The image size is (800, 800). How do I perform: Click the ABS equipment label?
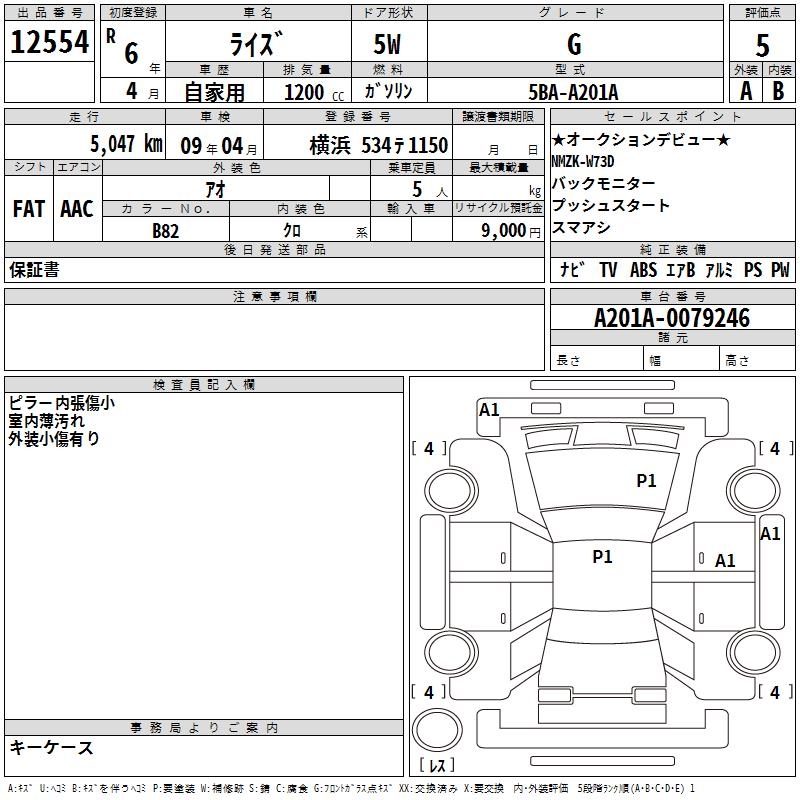pyautogui.click(x=643, y=269)
